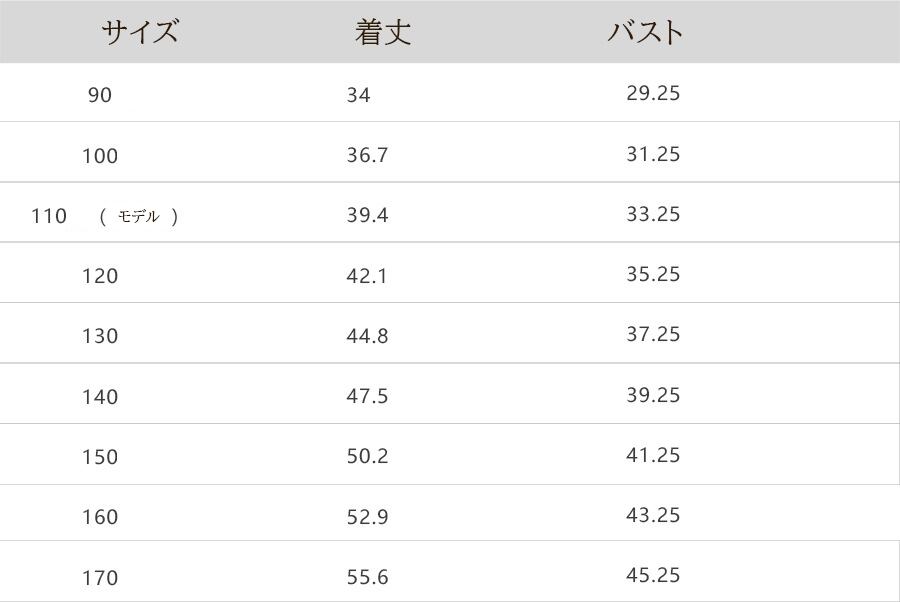
Task: Click the モデル label beside 110
Action: point(139,216)
